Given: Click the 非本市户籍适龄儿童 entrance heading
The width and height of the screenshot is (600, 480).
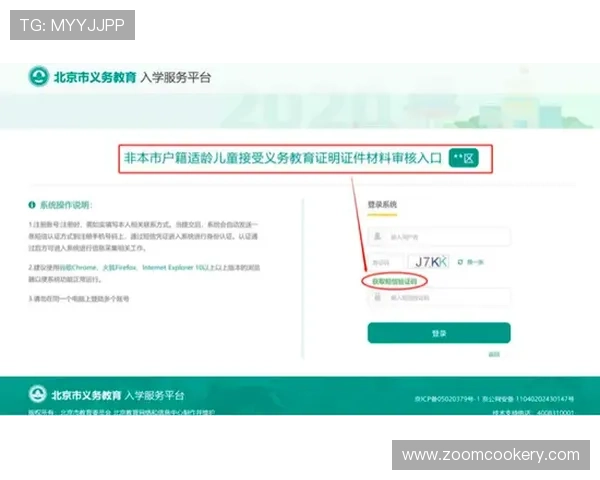Looking at the screenshot, I should (283, 158).
